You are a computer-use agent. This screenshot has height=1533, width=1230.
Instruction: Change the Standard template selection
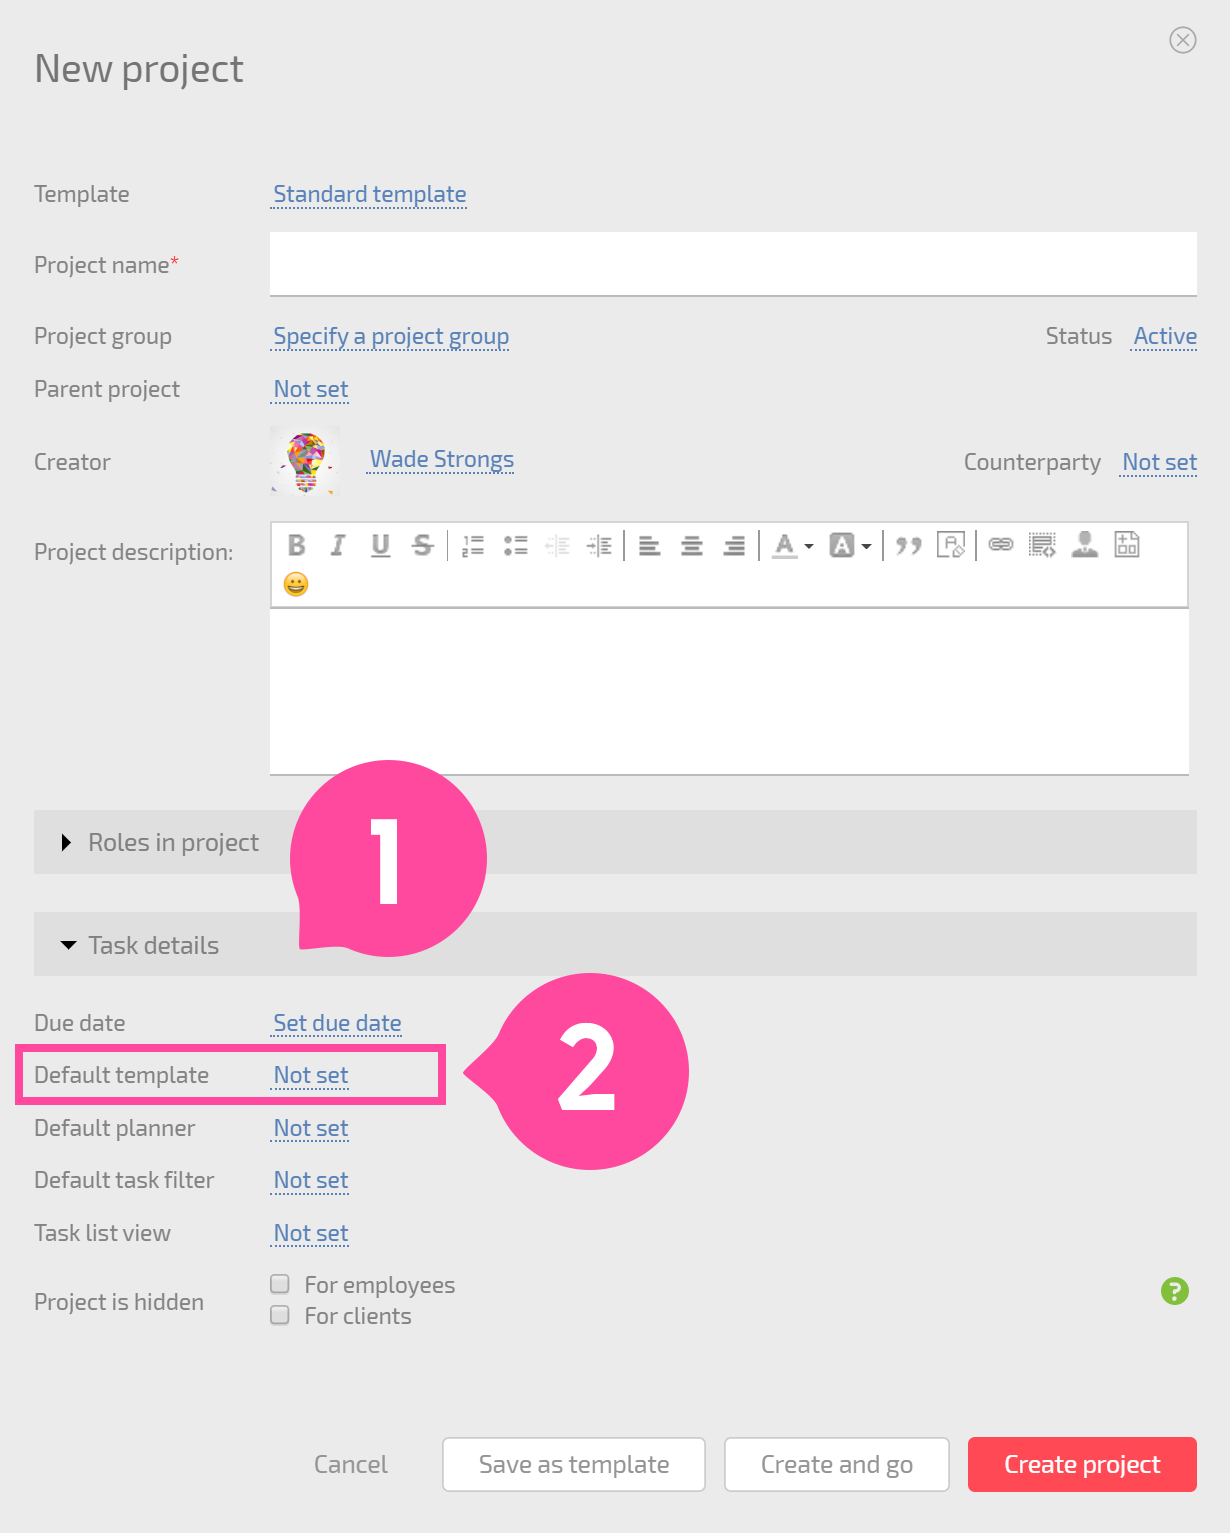370,194
